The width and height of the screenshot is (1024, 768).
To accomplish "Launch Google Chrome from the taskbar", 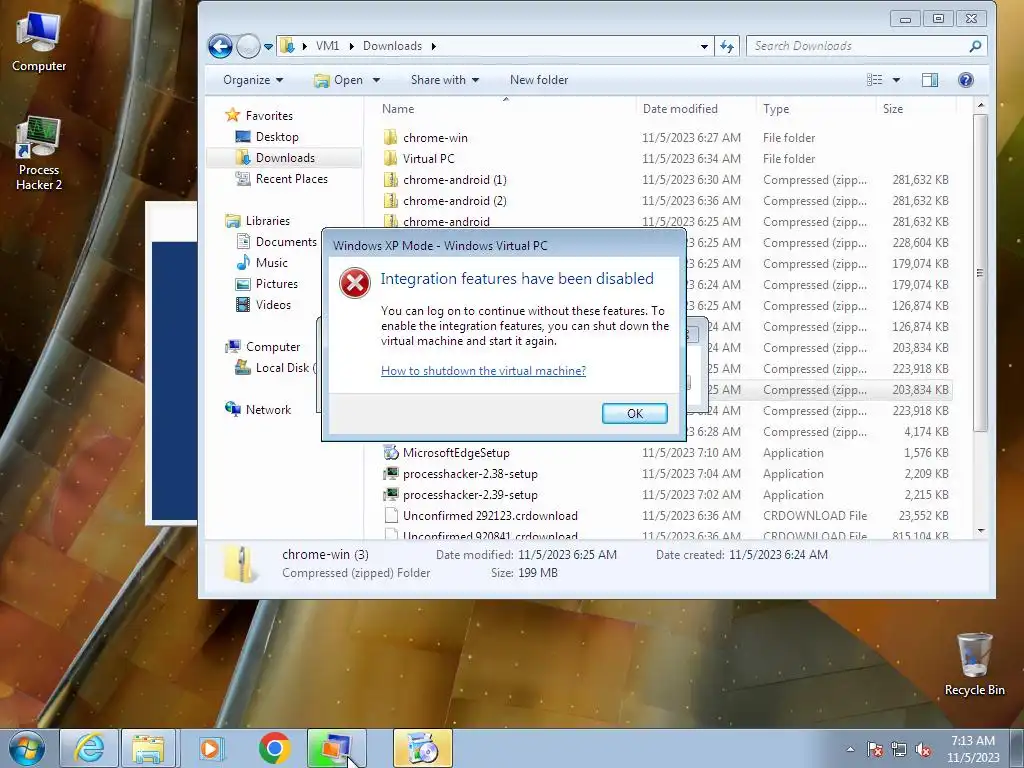I will click(274, 748).
